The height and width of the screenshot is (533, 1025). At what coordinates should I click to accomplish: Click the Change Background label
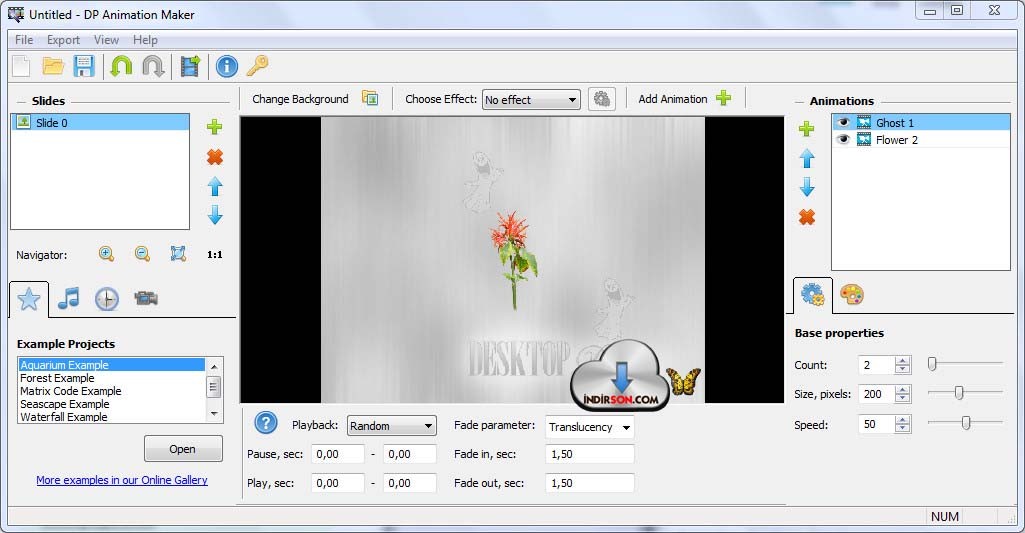tap(300, 99)
